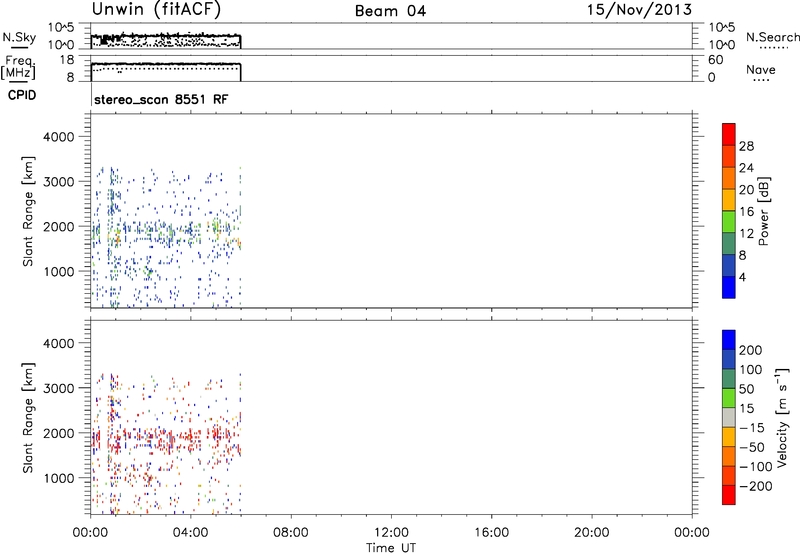Click the 'Time UT' axis label

pos(391,548)
